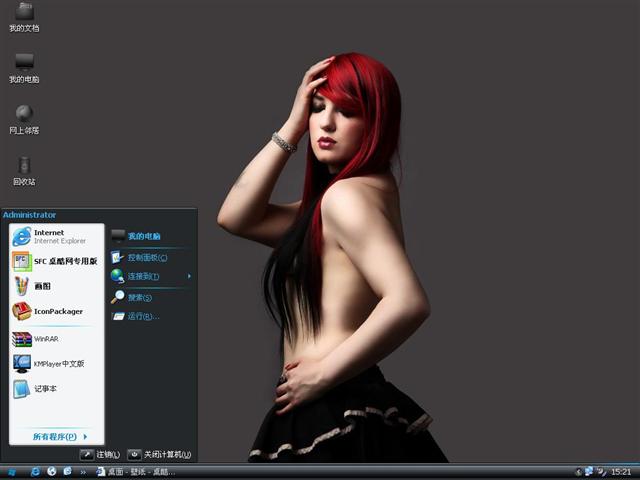This screenshot has width=640, height=480.
Task: Click the Windows Start button on the taskbar
Action: tap(11, 472)
